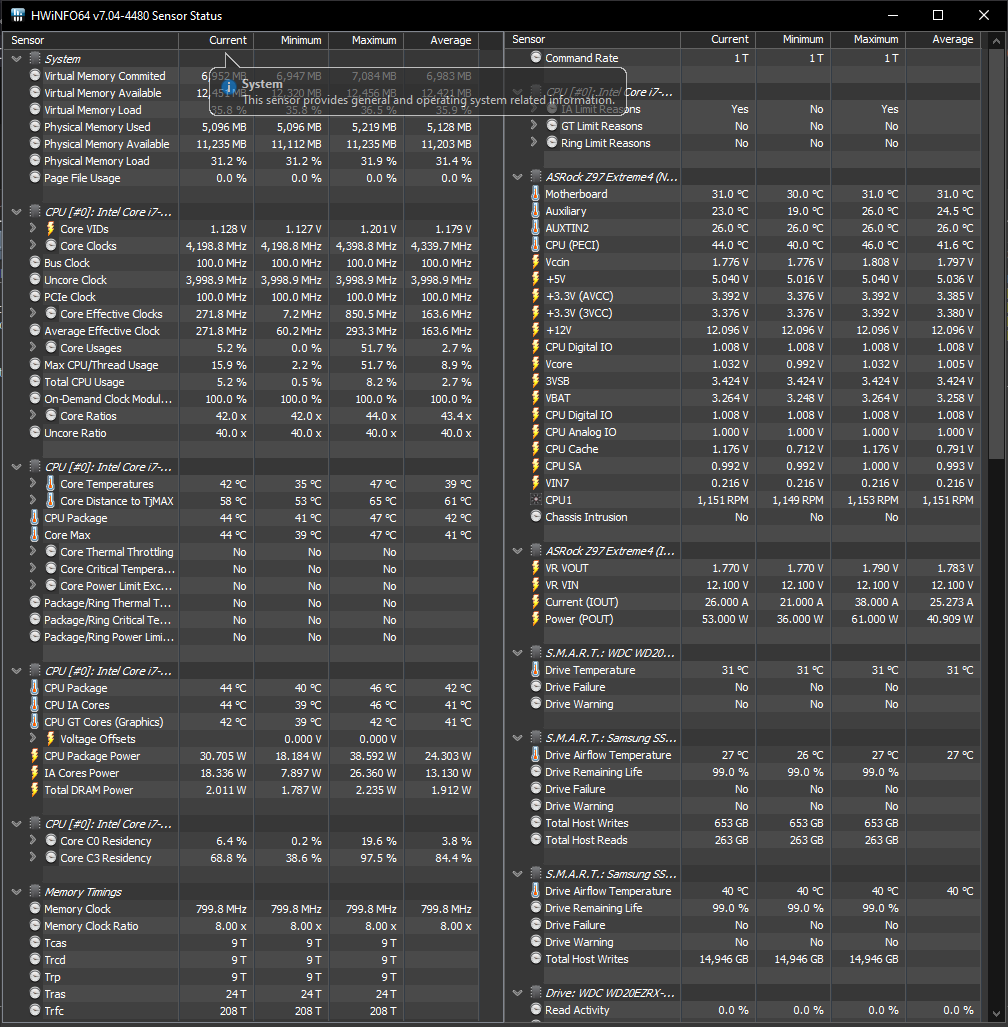Screen dimensions: 1008x1027
Task: Click the 4,198.8 MHz current Core Clocks value
Action: [216, 246]
